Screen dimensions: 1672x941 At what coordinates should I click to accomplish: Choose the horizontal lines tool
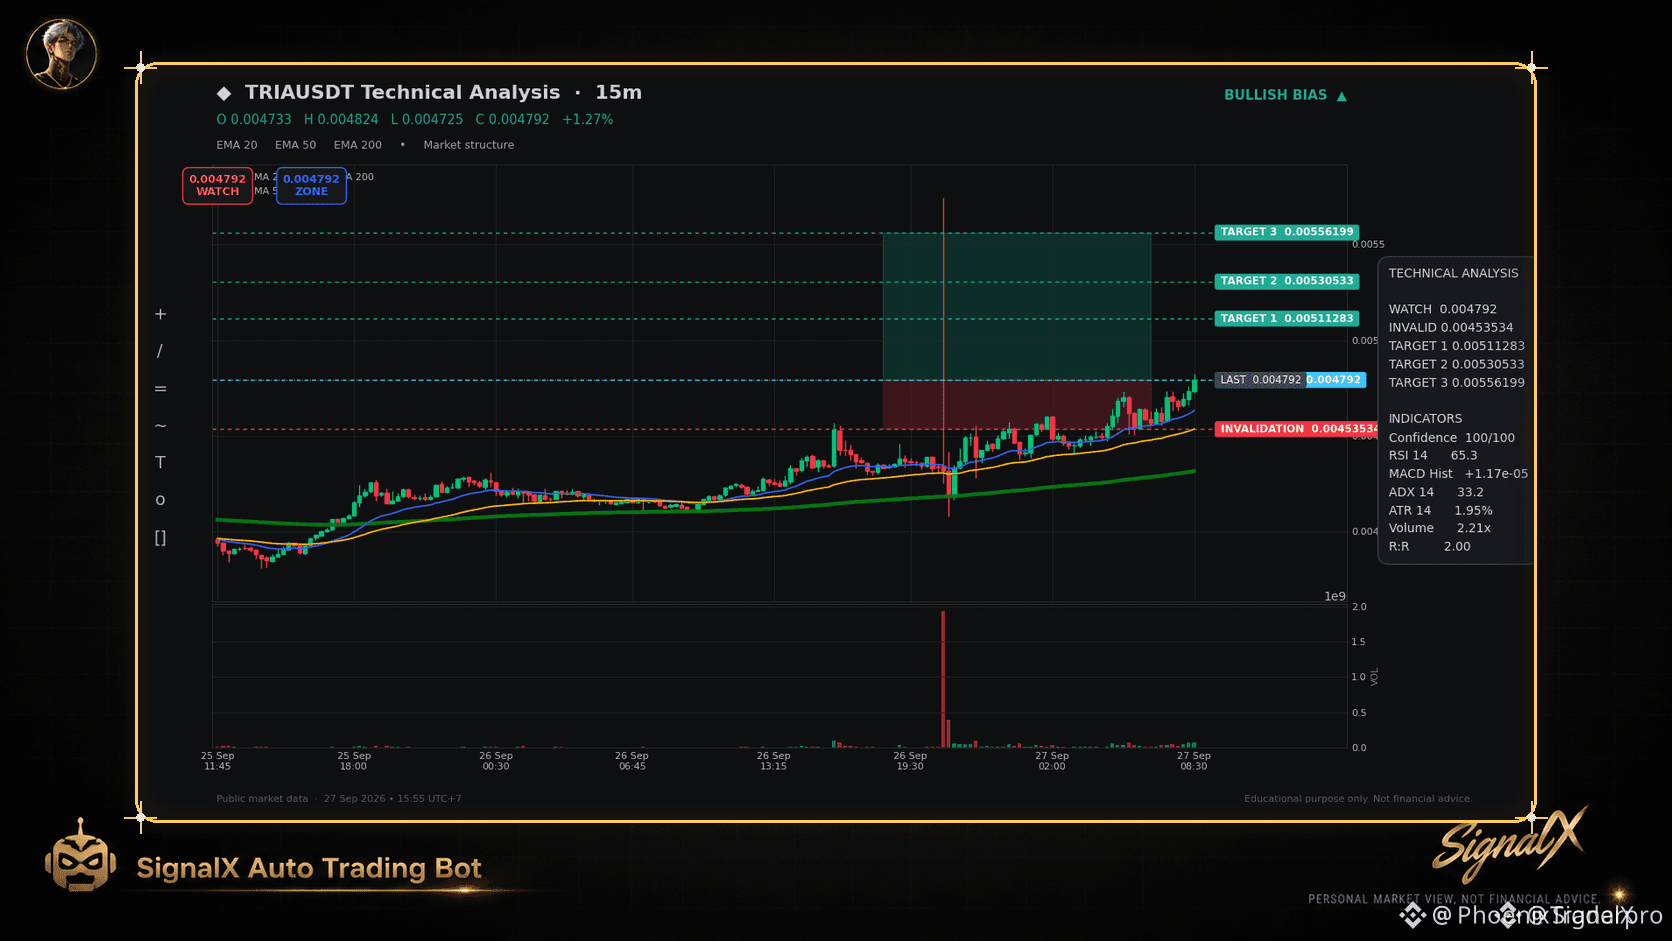160,388
